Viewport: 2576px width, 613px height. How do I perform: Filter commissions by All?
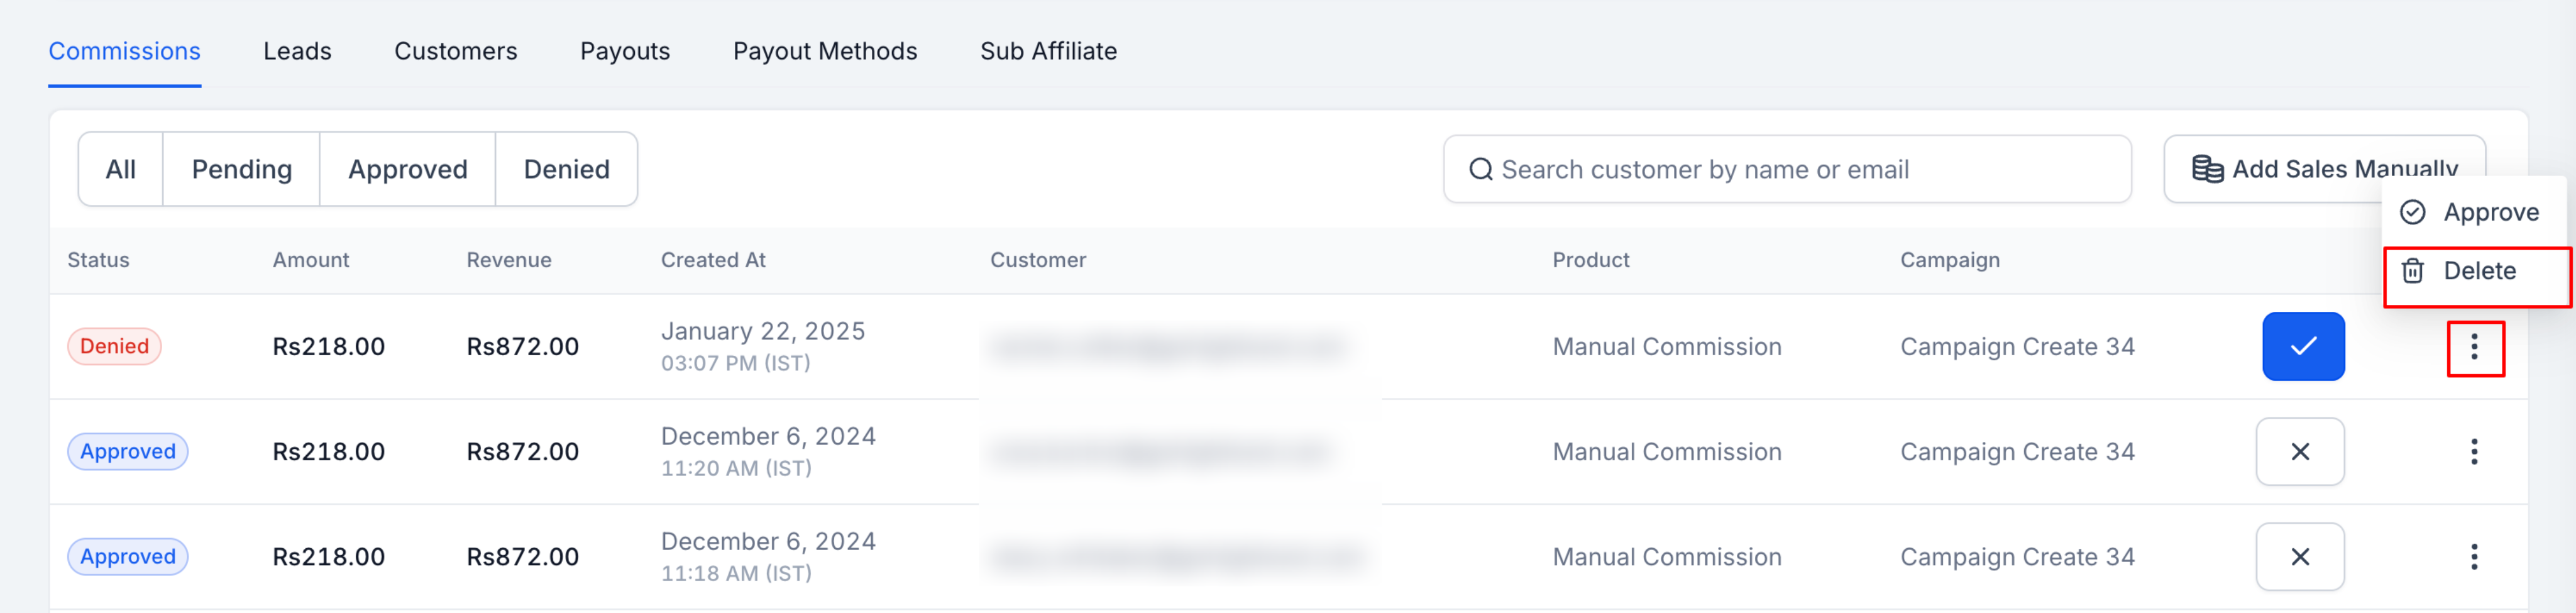(120, 169)
